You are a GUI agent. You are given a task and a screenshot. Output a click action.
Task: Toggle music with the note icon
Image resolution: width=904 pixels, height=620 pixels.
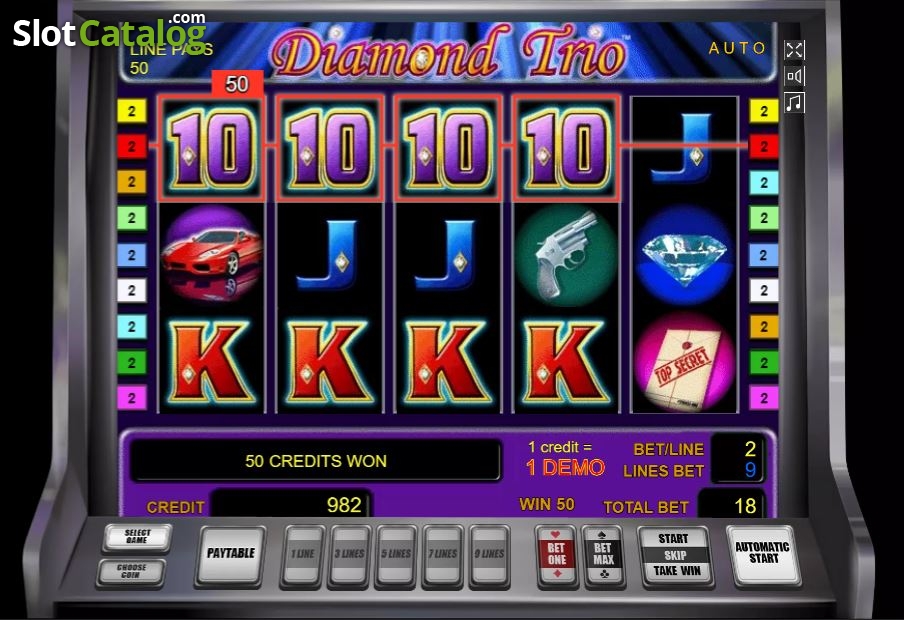[x=794, y=103]
